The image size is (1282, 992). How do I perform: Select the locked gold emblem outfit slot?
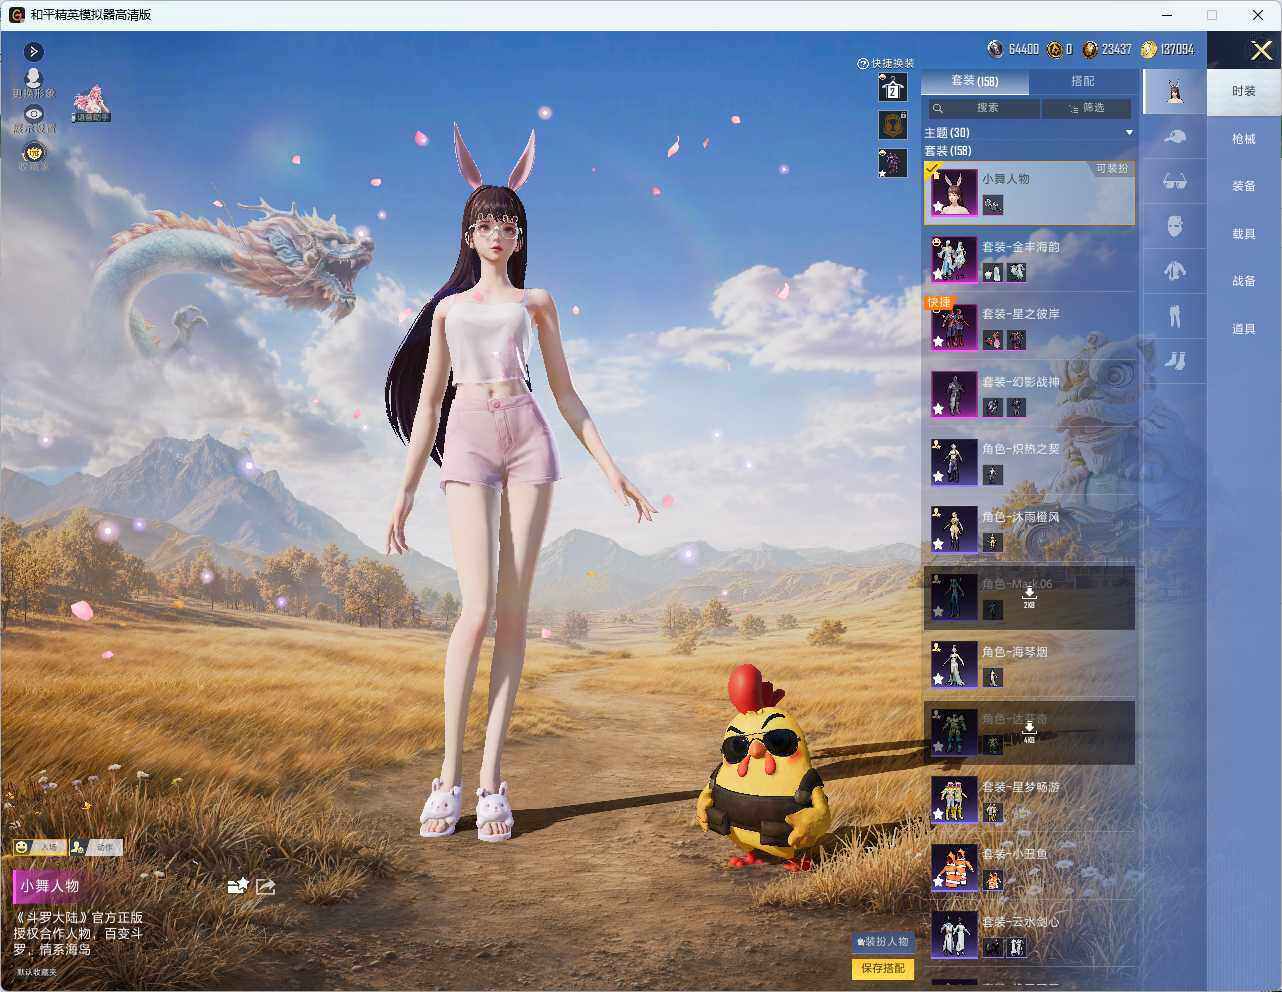[x=892, y=125]
